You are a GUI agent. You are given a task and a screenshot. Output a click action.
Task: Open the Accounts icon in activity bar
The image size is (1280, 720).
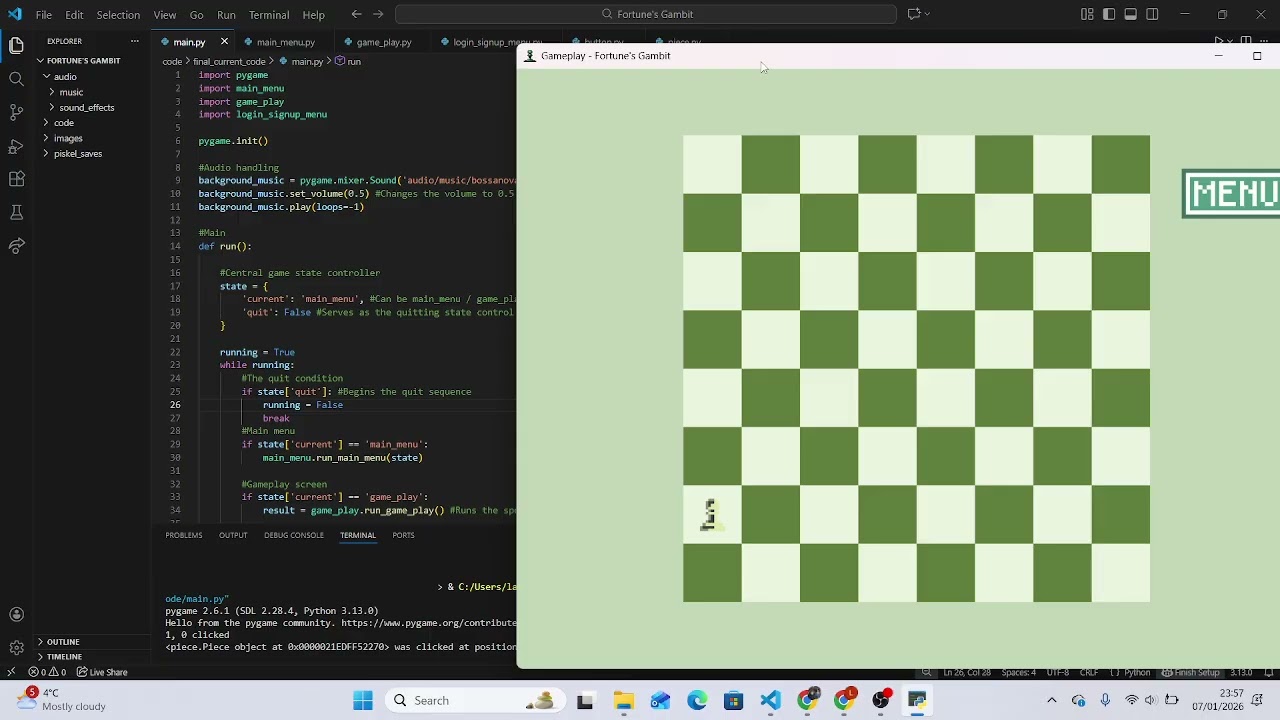16,615
